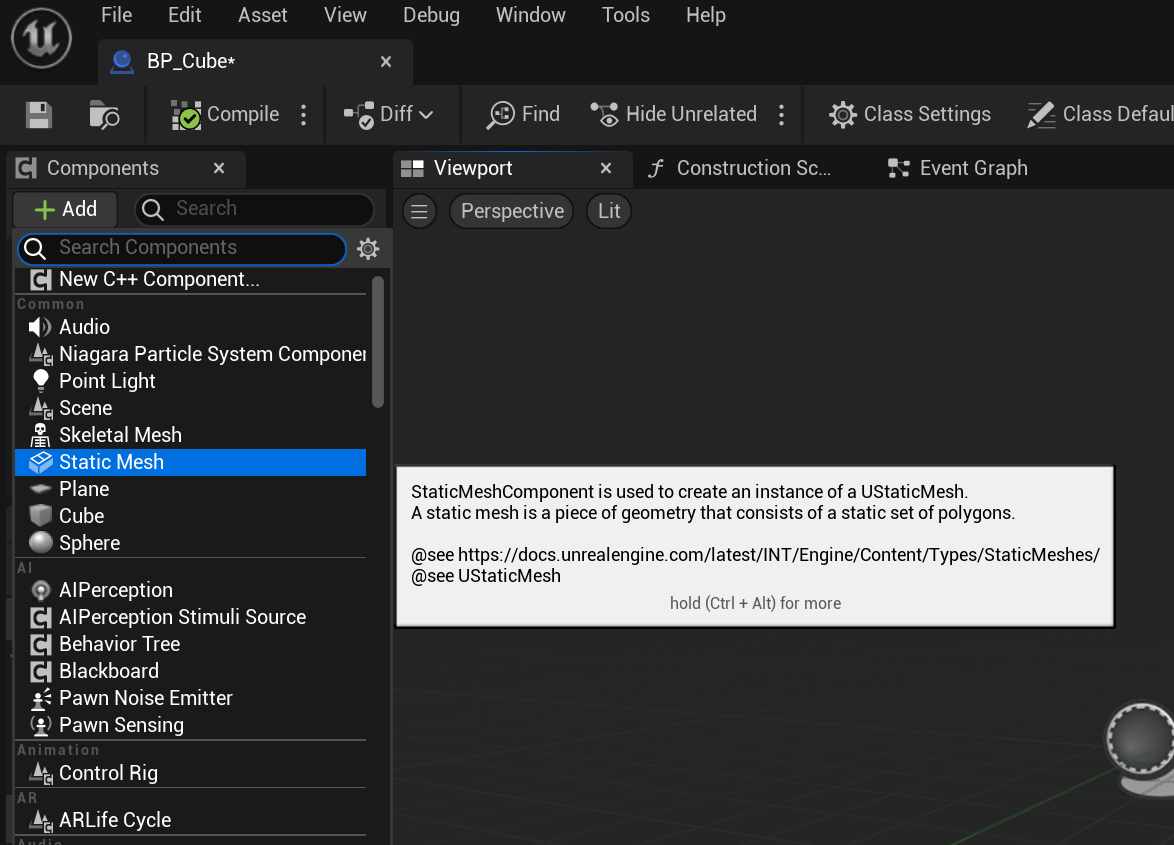The width and height of the screenshot is (1174, 845).
Task: Close the Components panel
Action: 219,168
